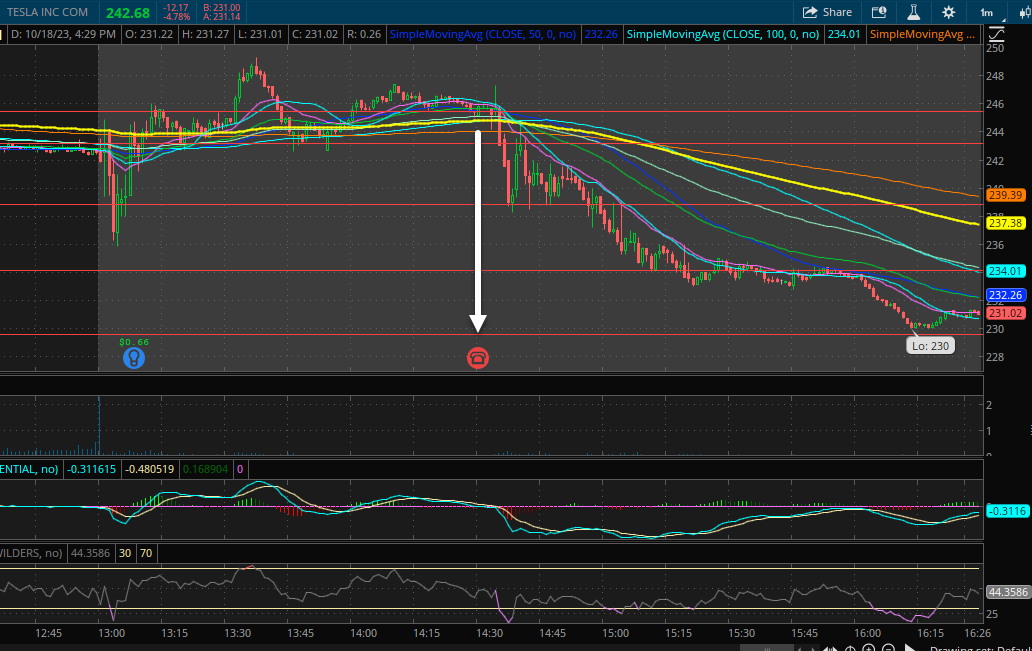Click the blue 232.26 price axis label

[1005, 295]
